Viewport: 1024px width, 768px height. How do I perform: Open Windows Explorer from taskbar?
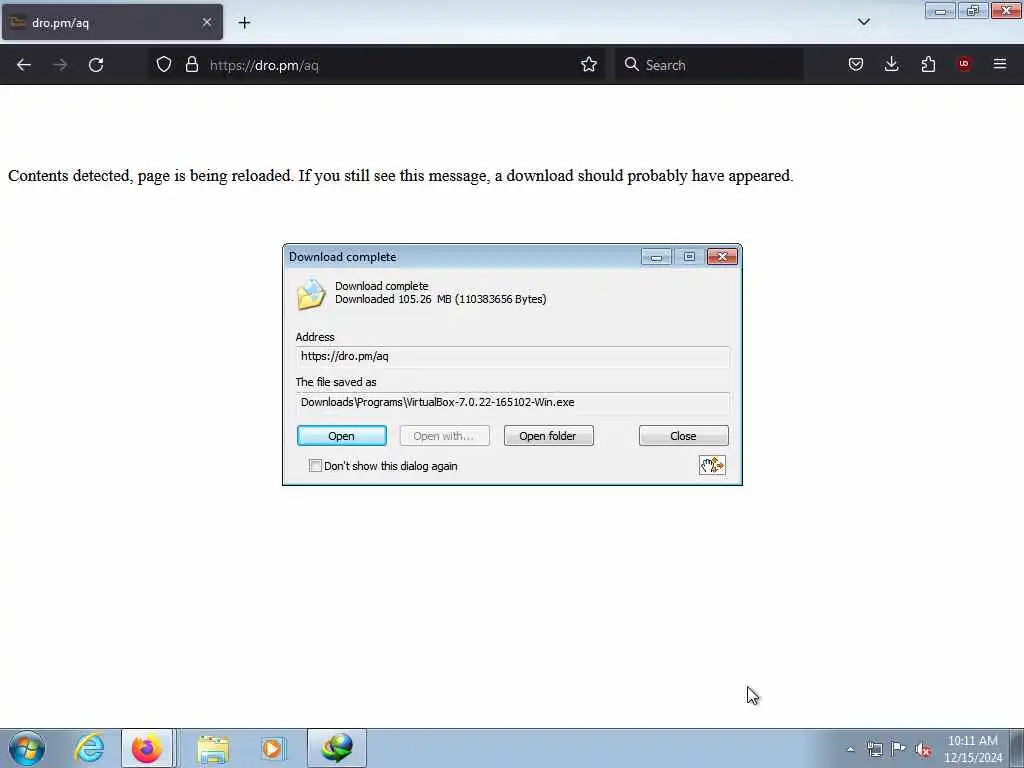click(213, 748)
